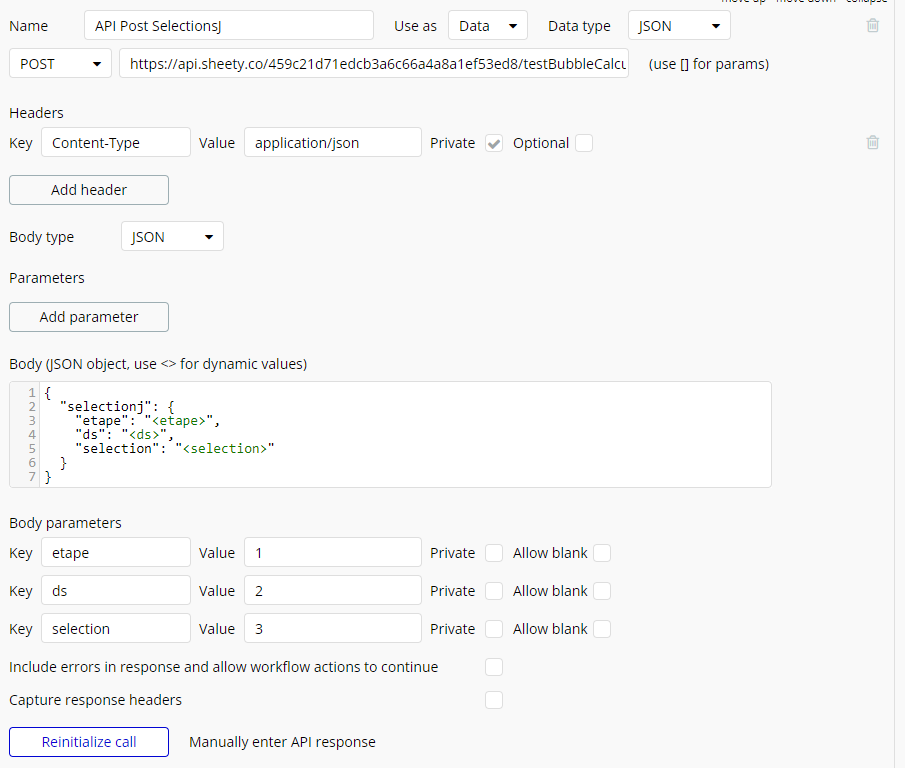Enable the Optional checkbox for header
Viewport: 905px width, 768px height.
tap(584, 143)
